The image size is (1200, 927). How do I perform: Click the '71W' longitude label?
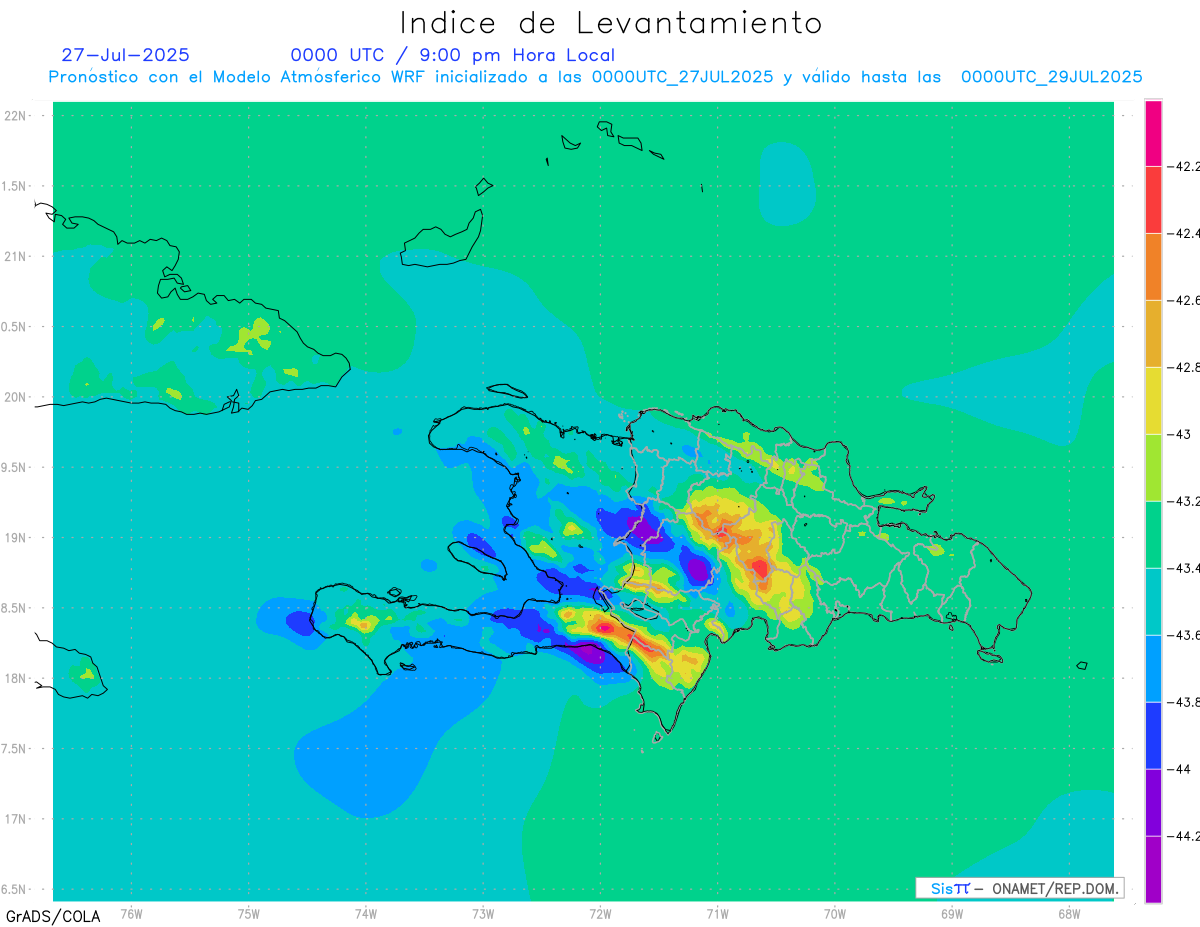click(717, 913)
